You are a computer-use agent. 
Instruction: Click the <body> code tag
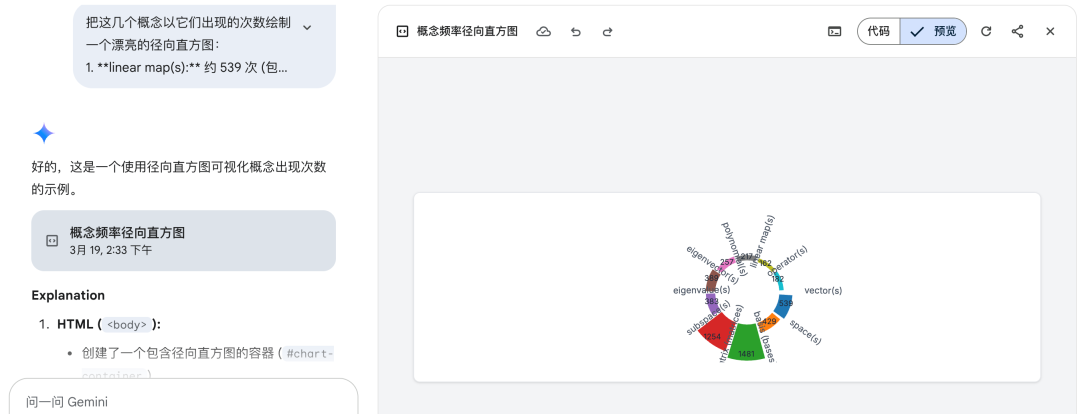tap(127, 324)
